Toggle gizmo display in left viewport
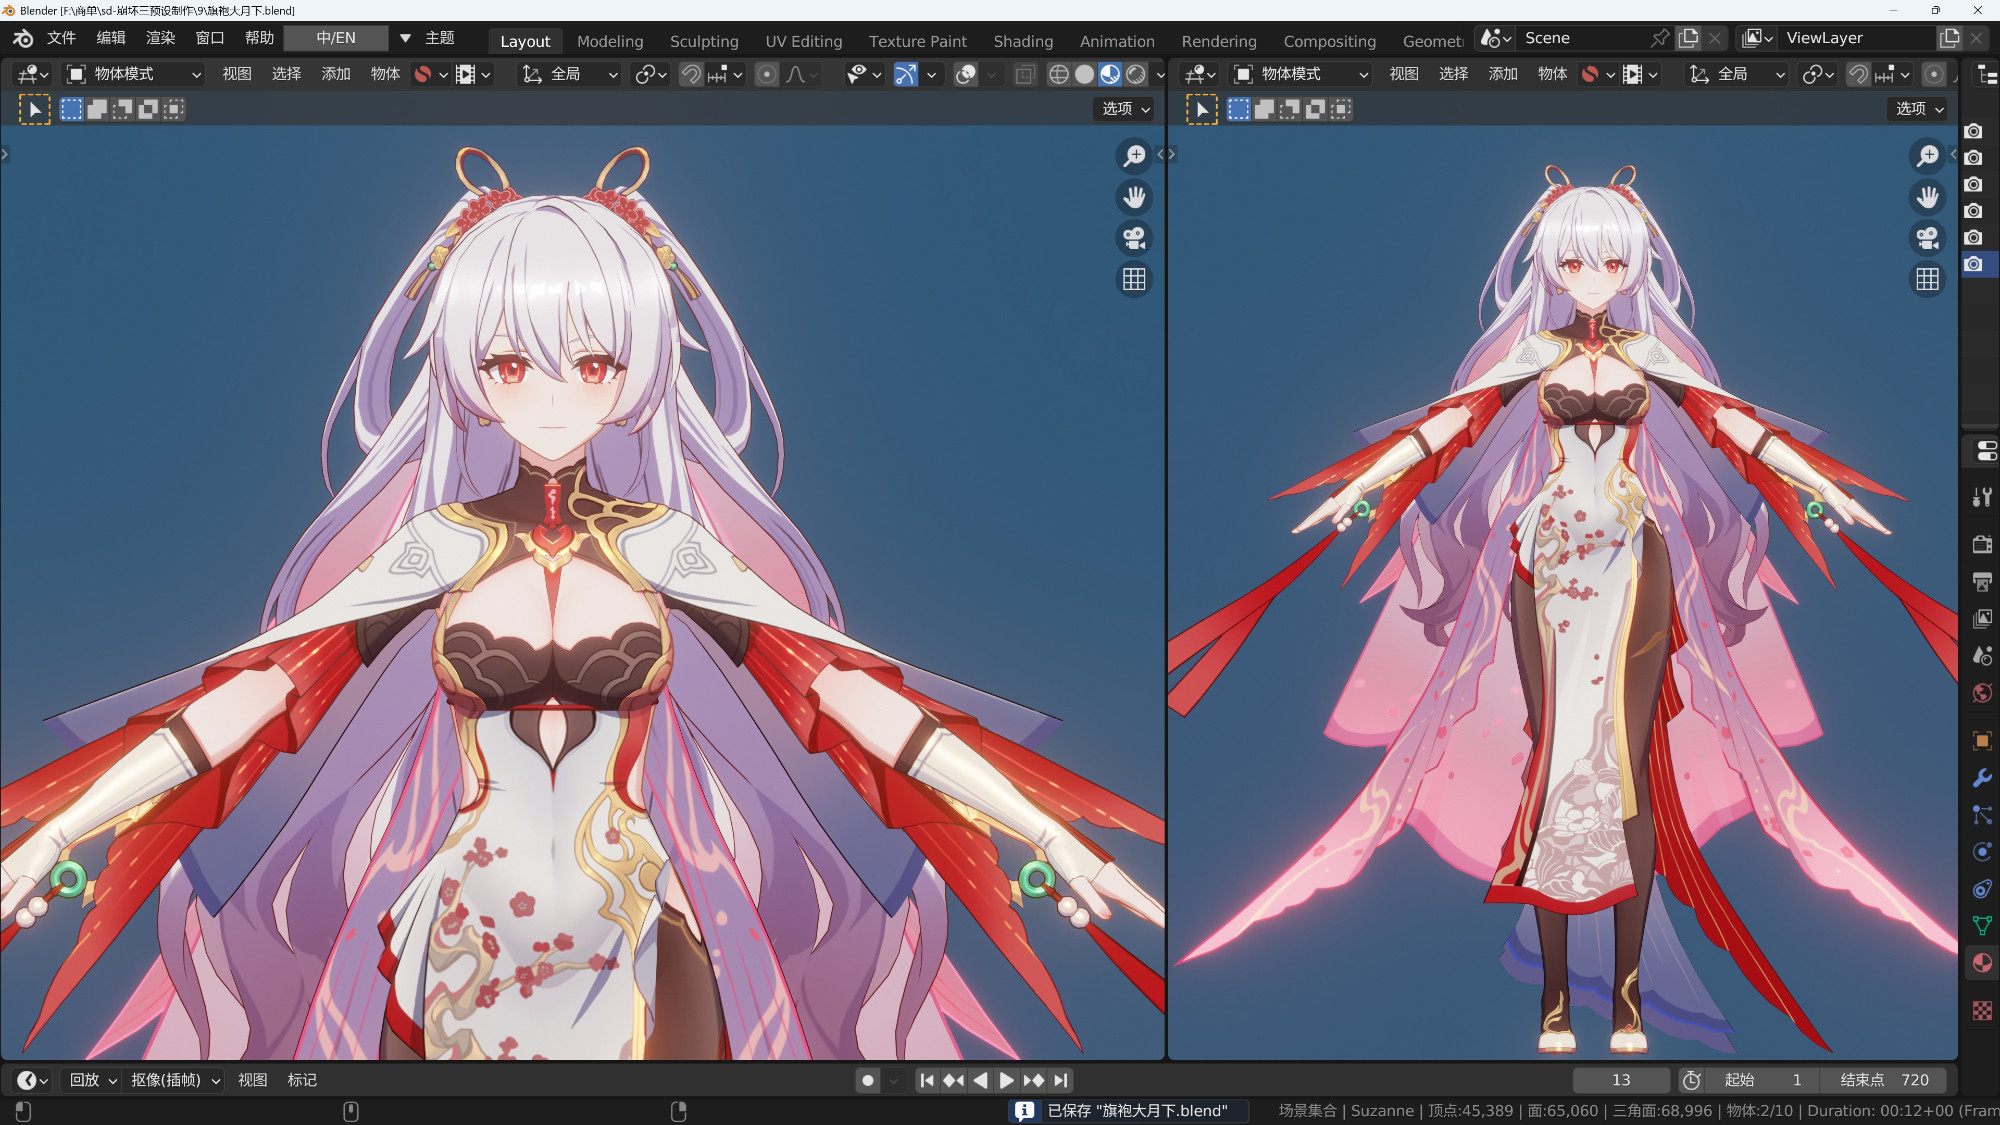 [905, 74]
